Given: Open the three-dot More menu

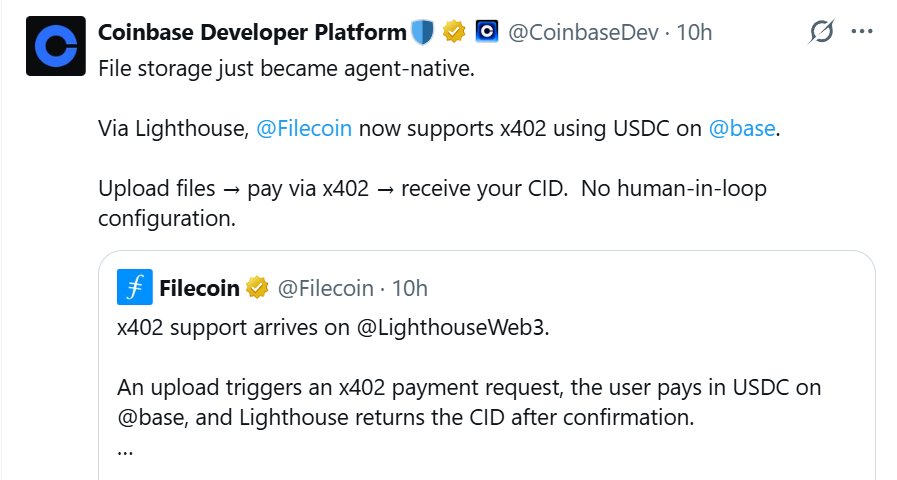Looking at the screenshot, I should click(861, 32).
